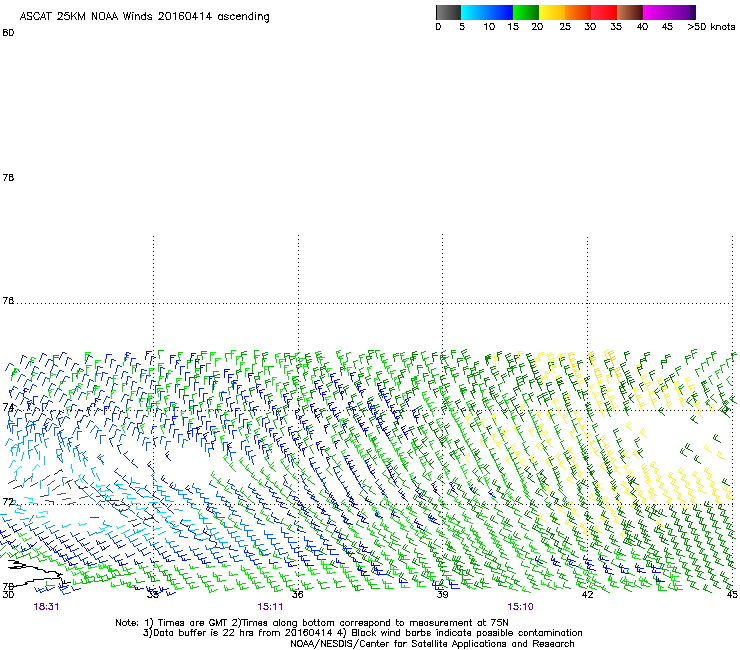Click the purple 15:11 pass time
This screenshot has width=740, height=650.
click(x=270, y=607)
